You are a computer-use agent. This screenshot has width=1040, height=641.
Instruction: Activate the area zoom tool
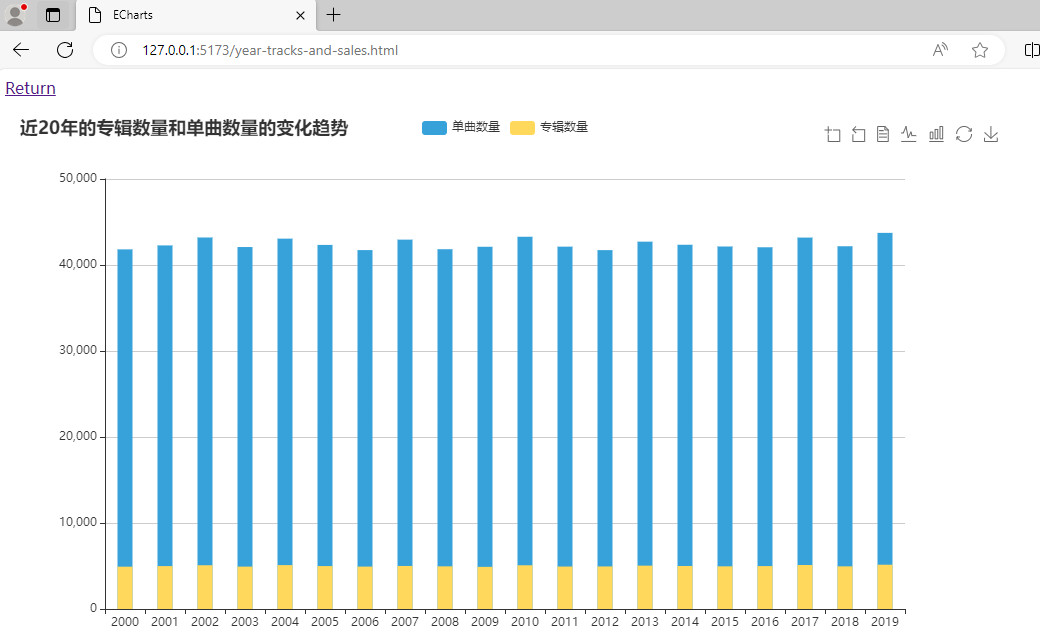pyautogui.click(x=832, y=135)
